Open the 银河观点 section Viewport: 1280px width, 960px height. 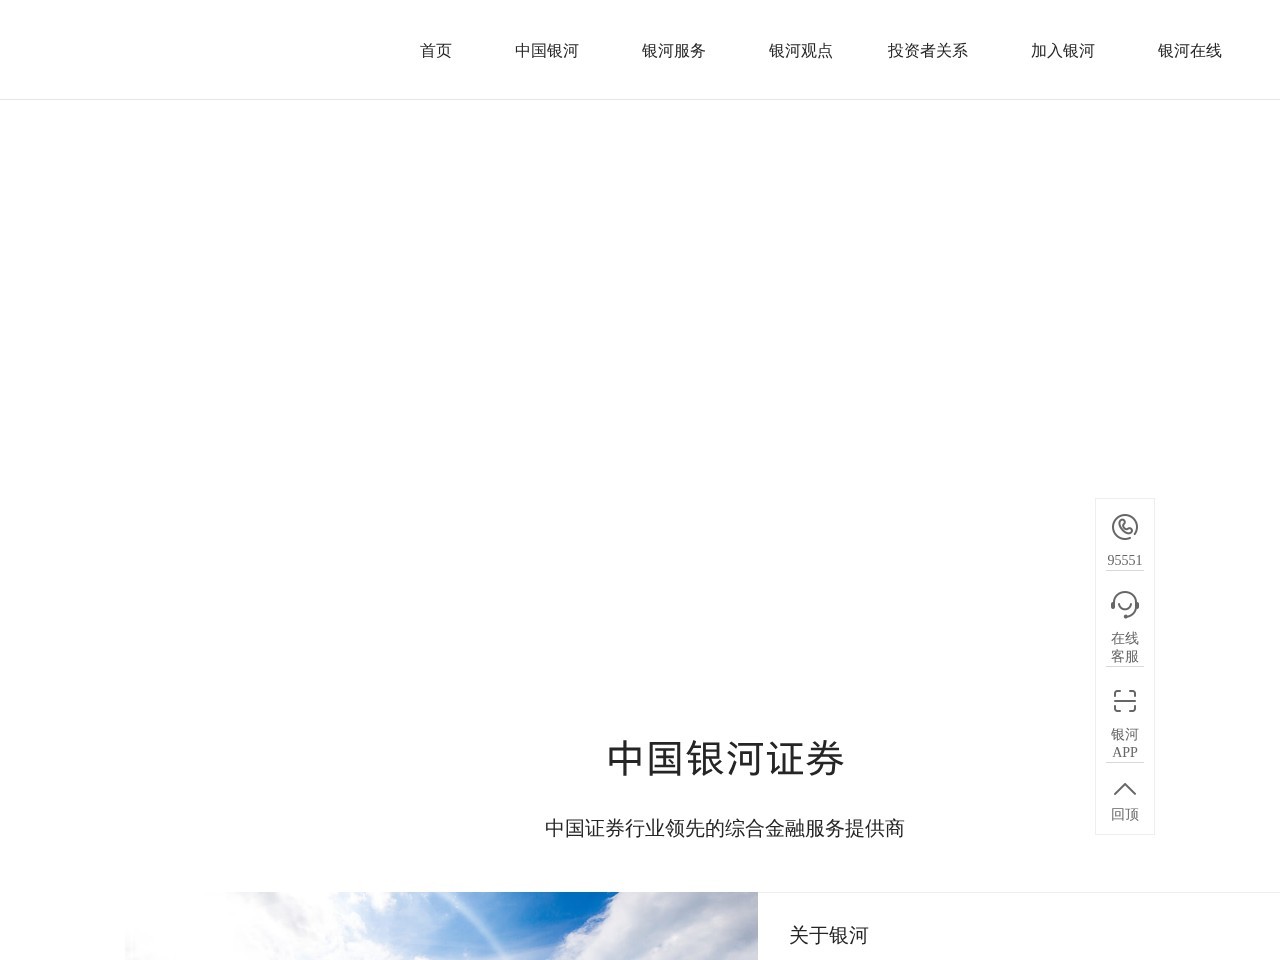[800, 51]
